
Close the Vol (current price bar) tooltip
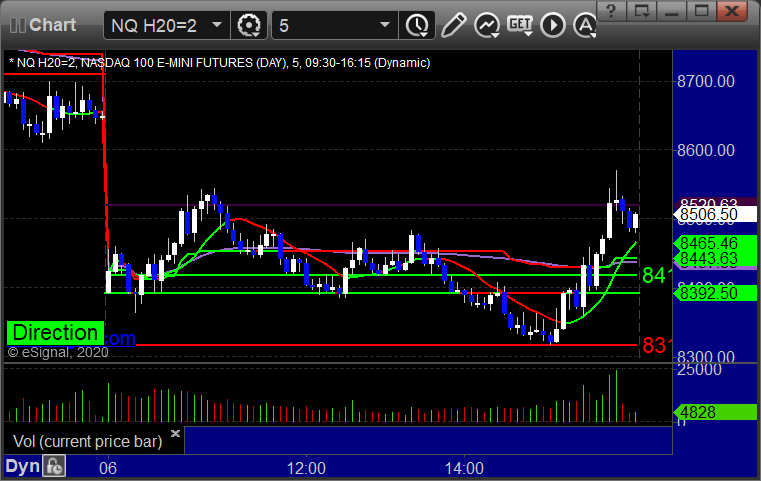[x=176, y=434]
